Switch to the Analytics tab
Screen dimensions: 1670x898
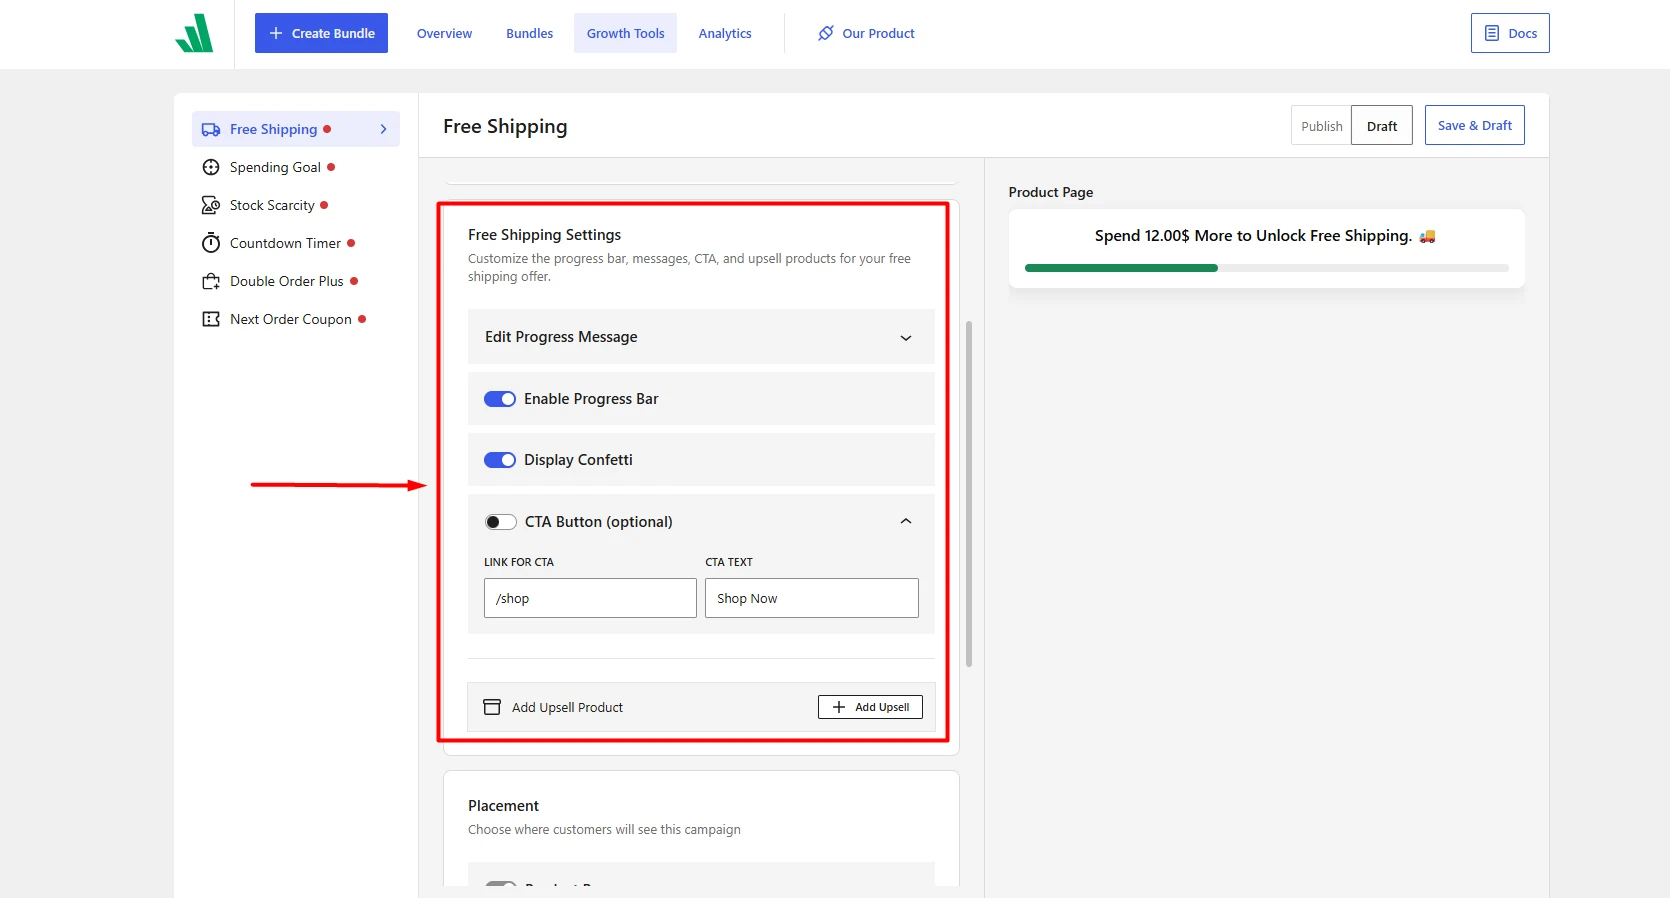[725, 33]
